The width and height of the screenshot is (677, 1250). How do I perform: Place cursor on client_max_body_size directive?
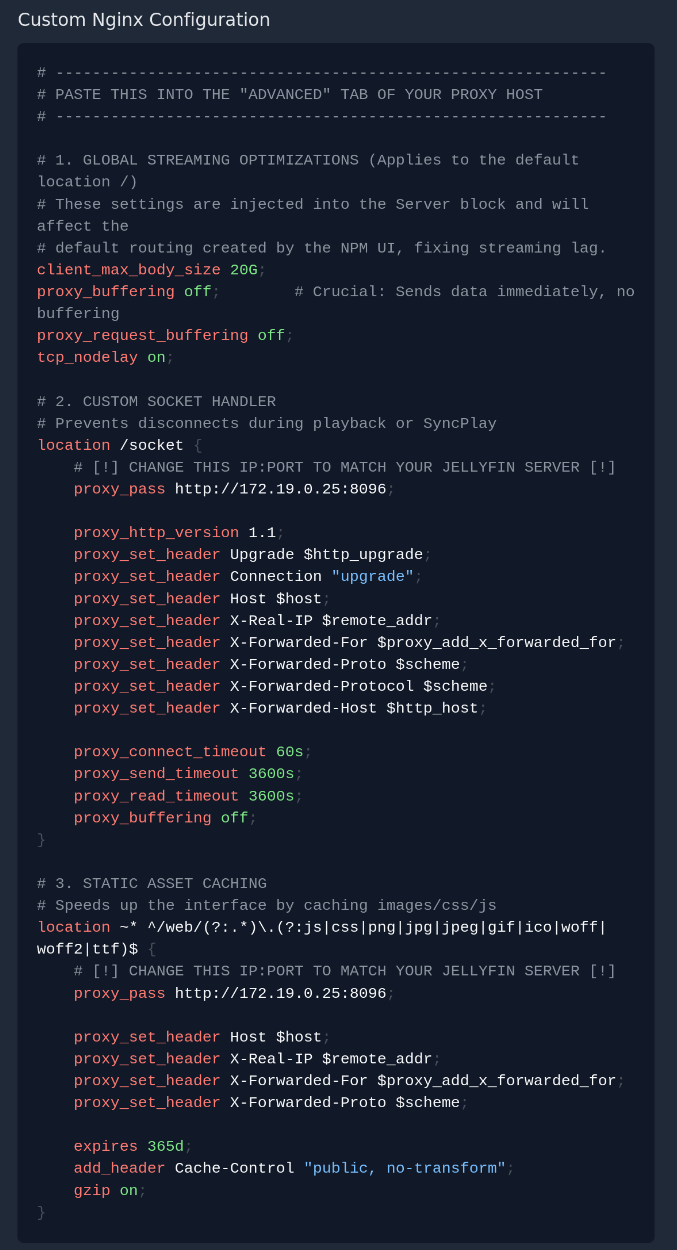tap(128, 270)
